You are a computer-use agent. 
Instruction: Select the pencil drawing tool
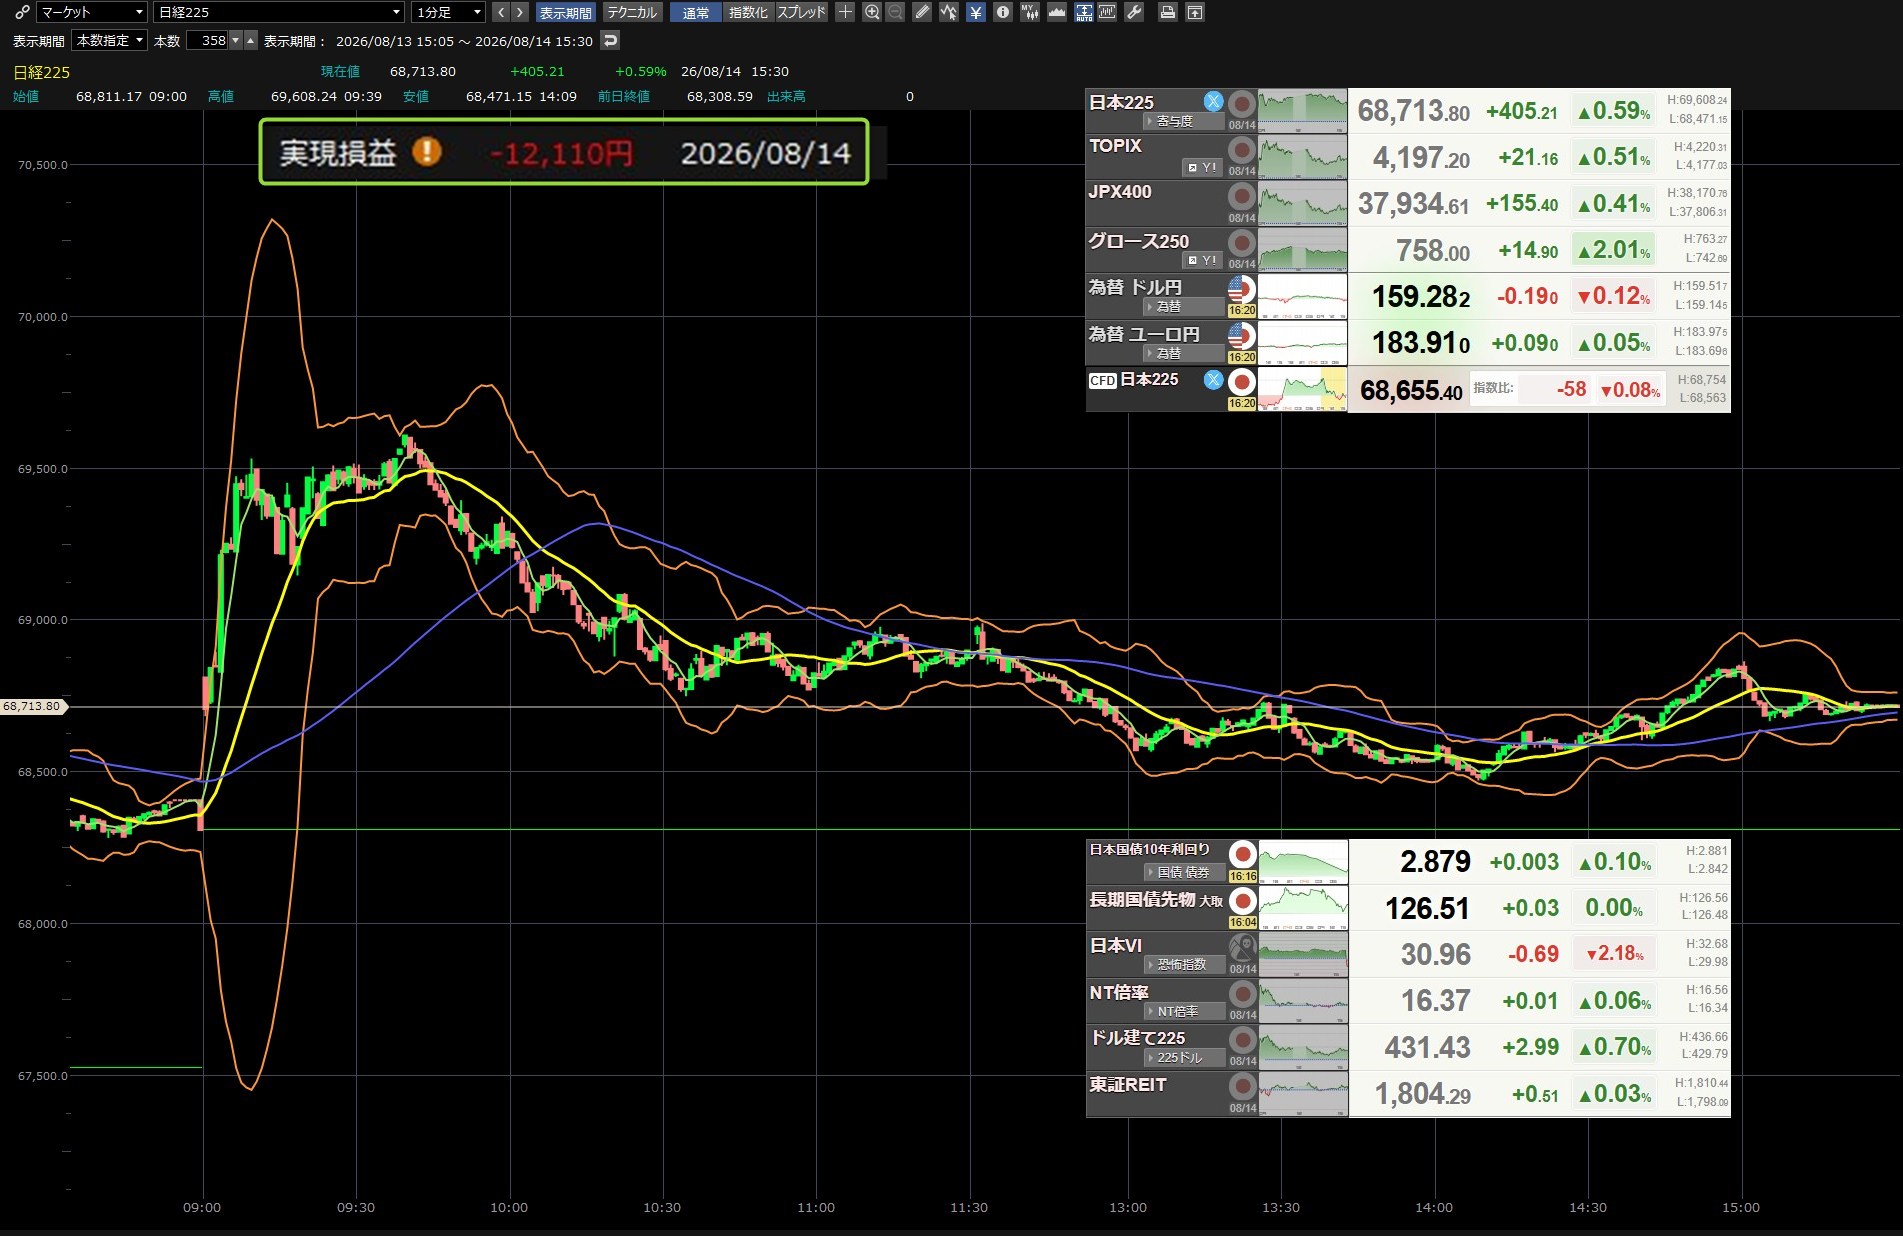pos(922,12)
